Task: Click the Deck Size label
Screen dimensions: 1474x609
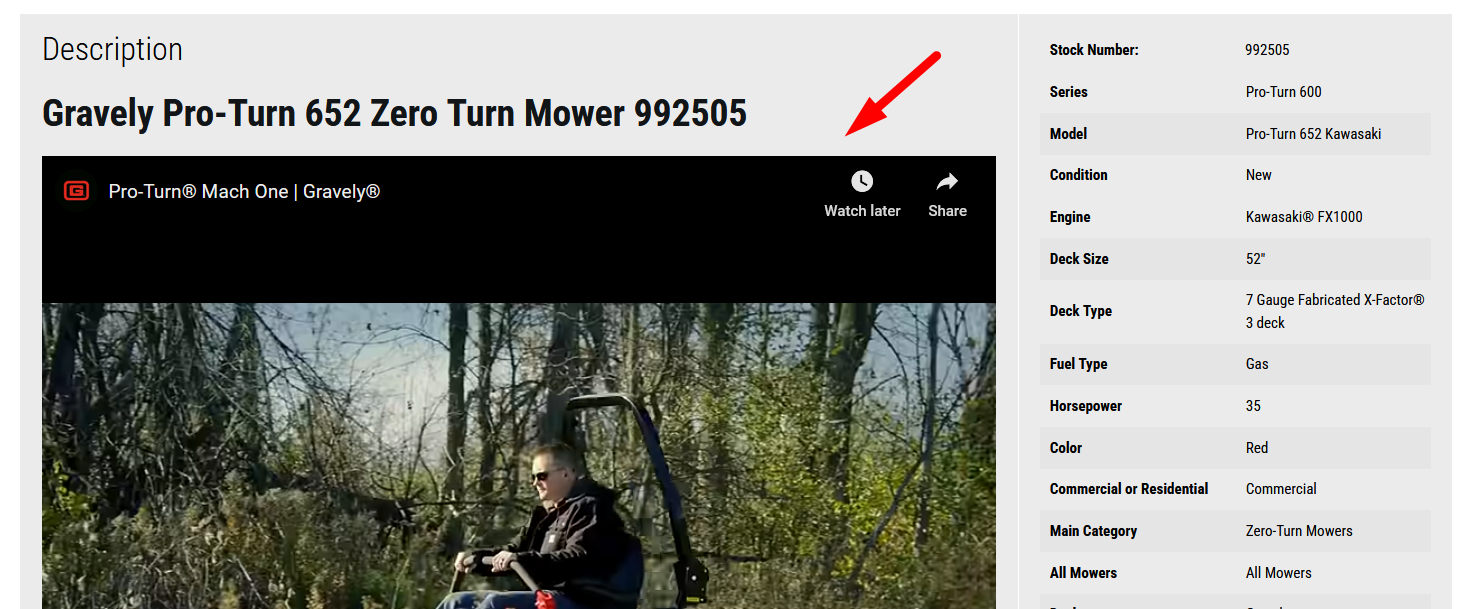Action: coord(1079,259)
